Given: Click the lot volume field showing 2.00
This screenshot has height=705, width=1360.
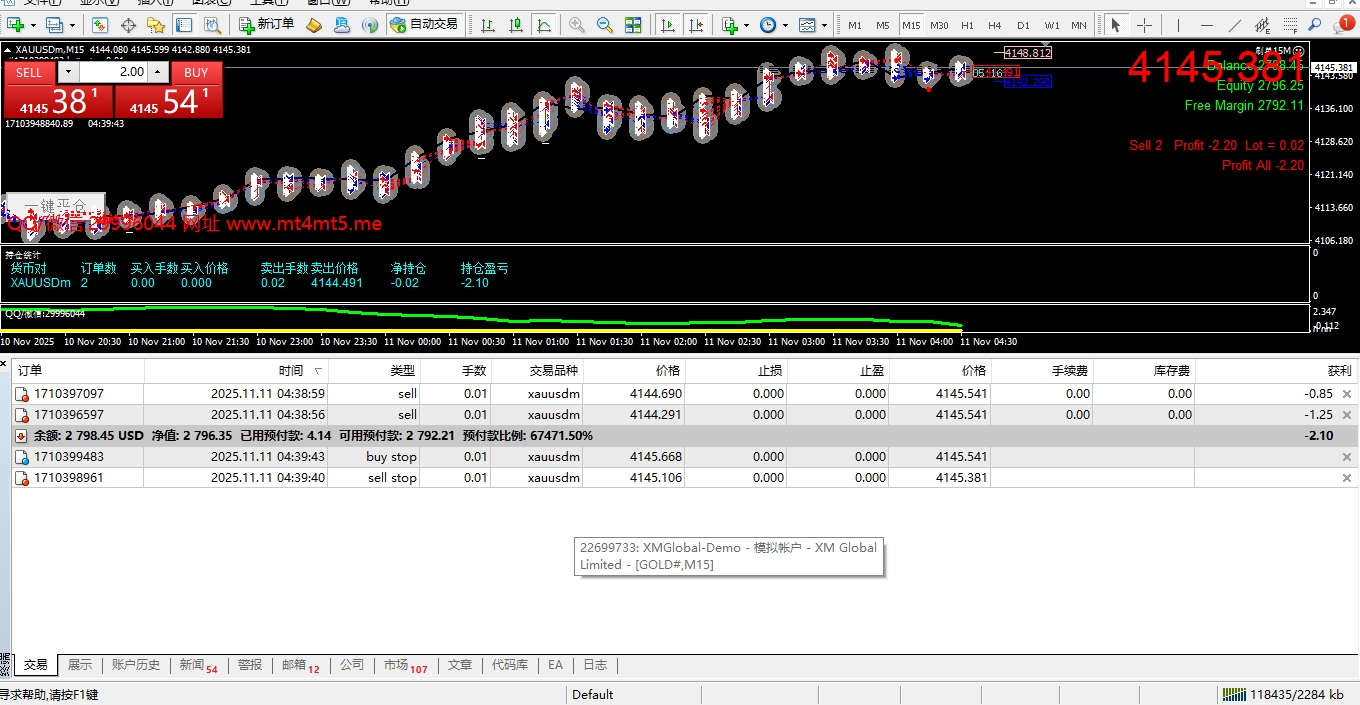Looking at the screenshot, I should coord(112,72).
